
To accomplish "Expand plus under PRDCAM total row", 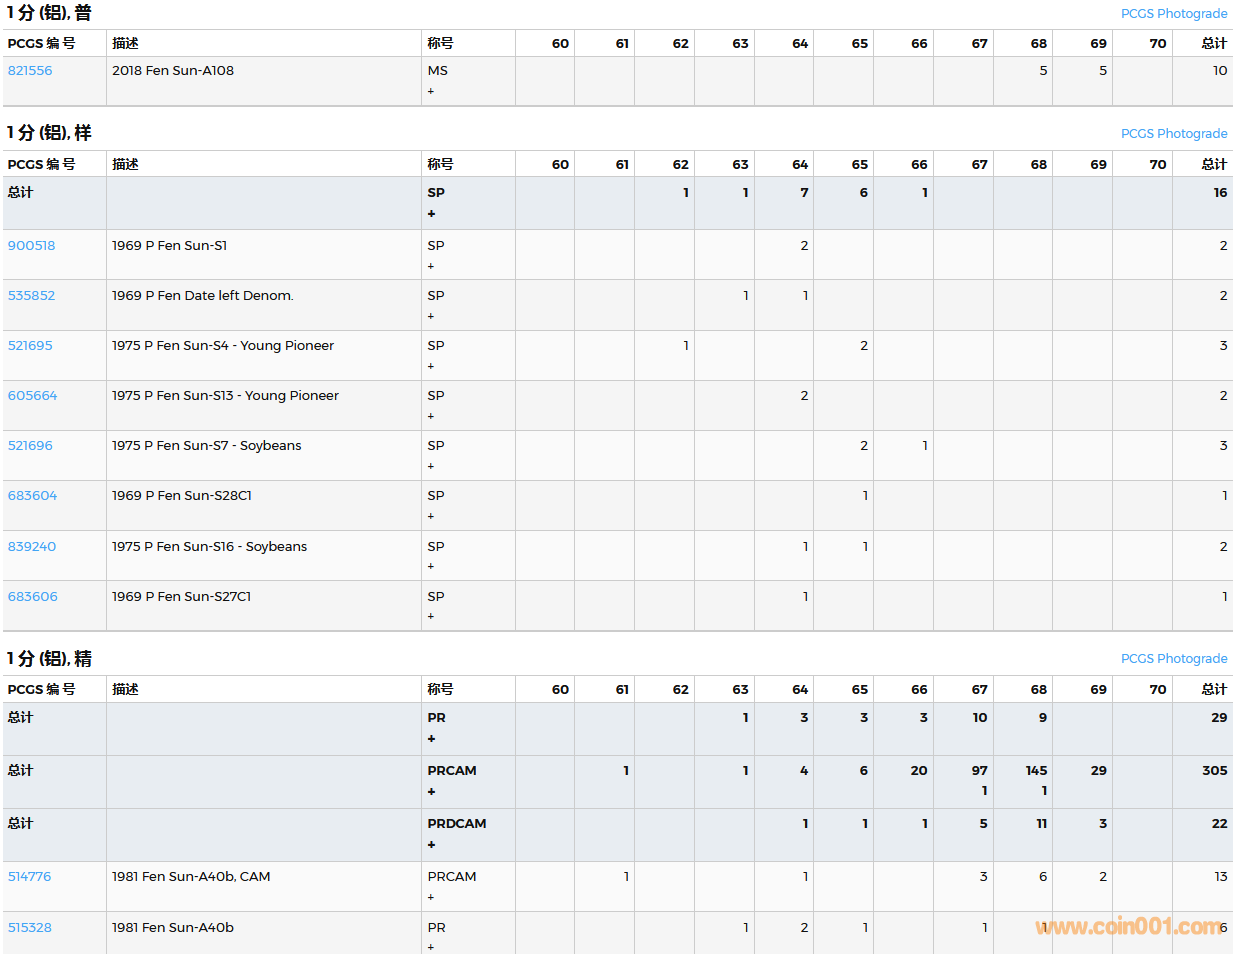I will pos(431,845).
